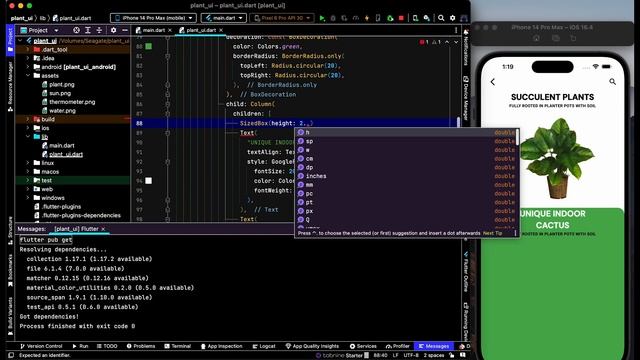Toggle read-only lock icon in status bar
This screenshot has width=640, height=360.
pos(451,356)
